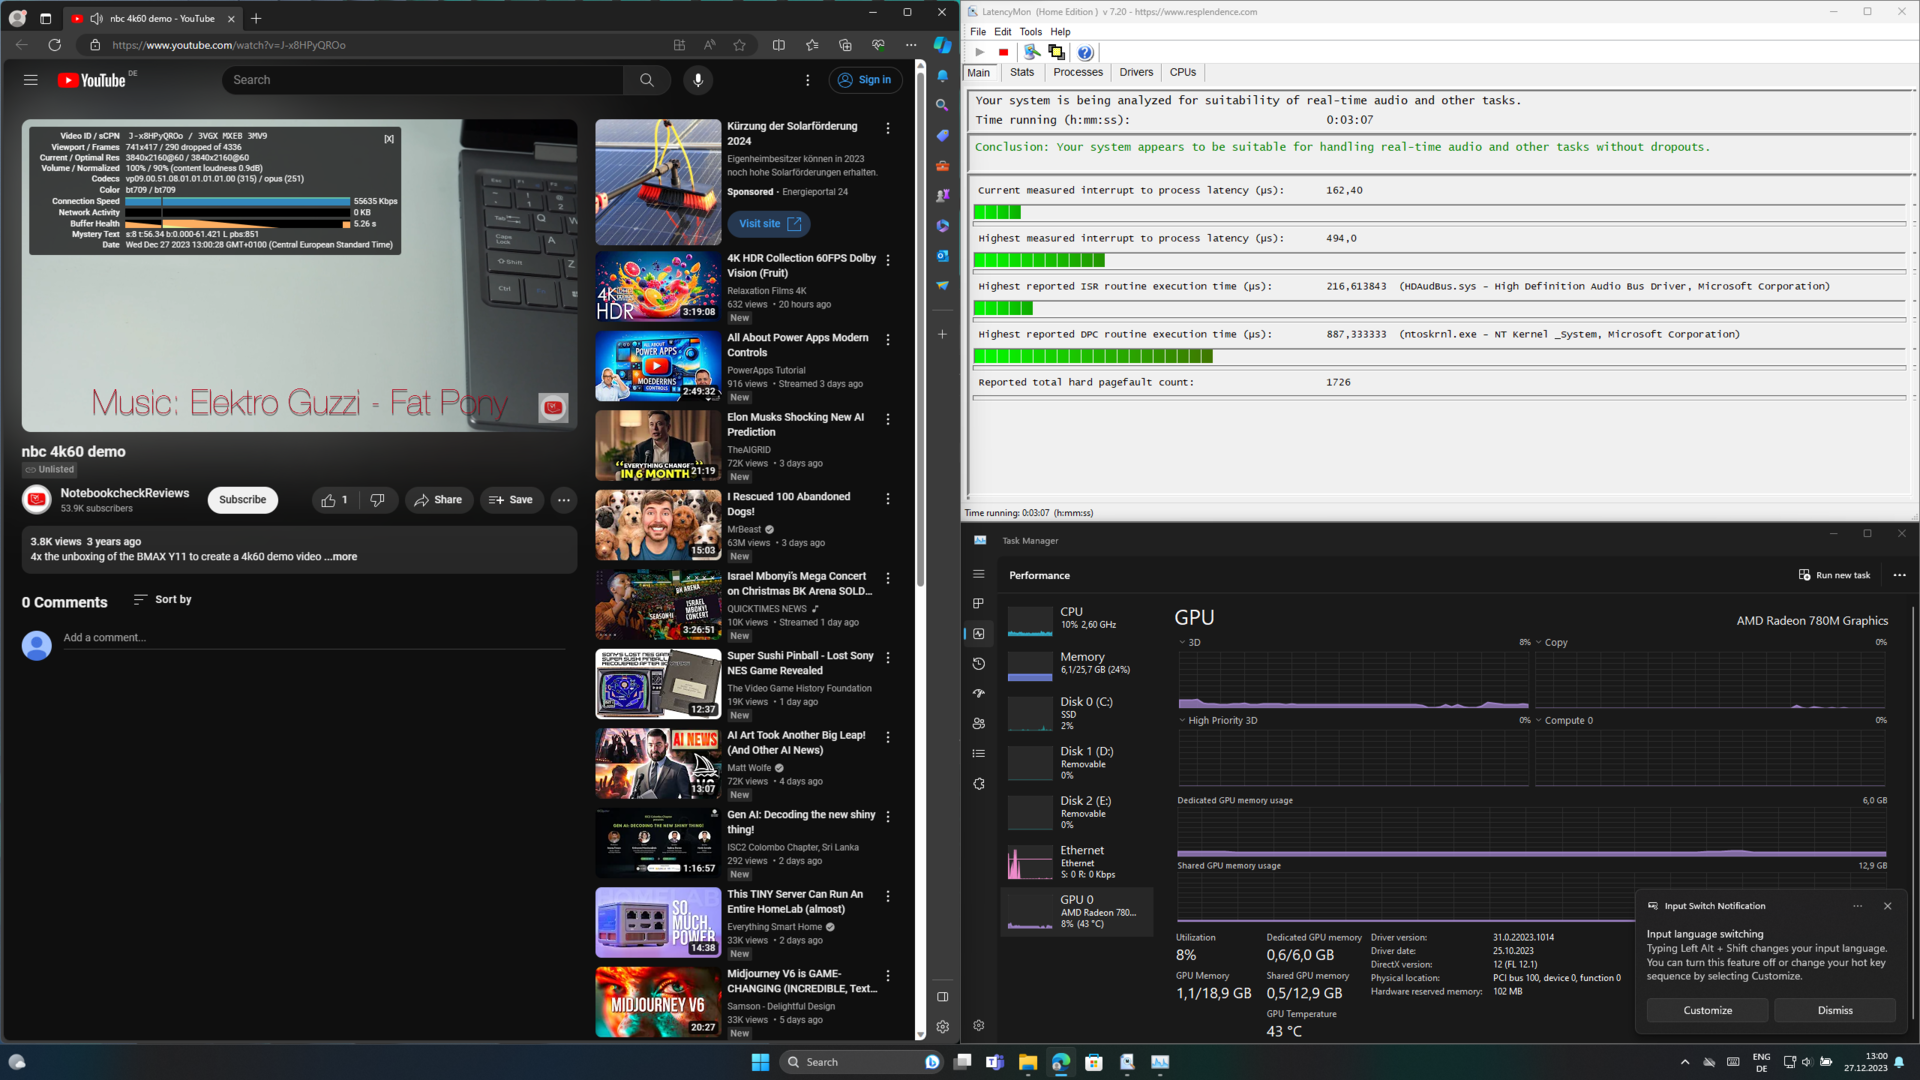
Task: Stop the LatencyMon monitor with the red button
Action: click(1003, 52)
